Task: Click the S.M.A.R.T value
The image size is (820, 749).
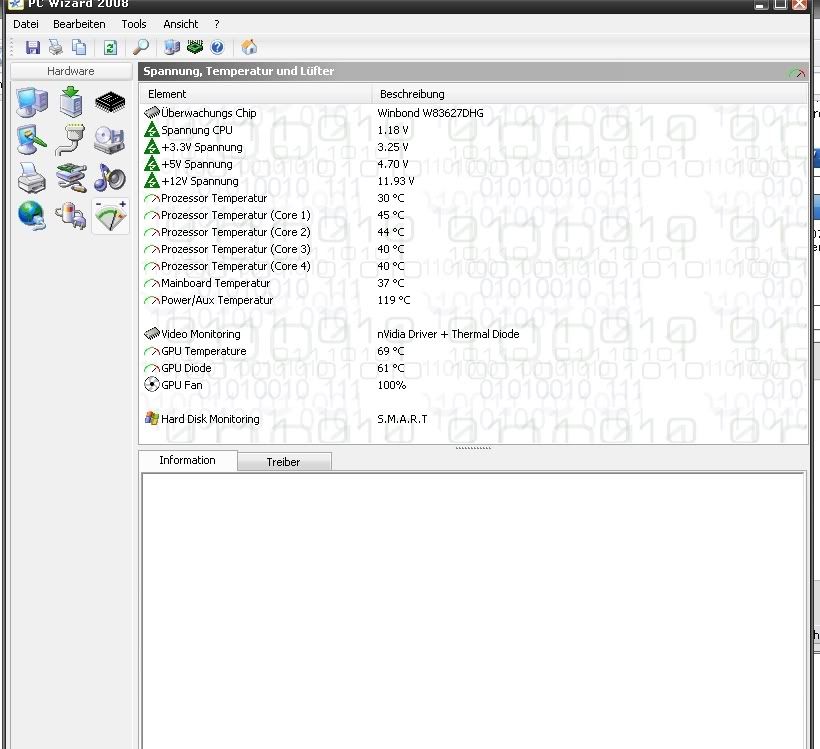Action: click(x=402, y=419)
